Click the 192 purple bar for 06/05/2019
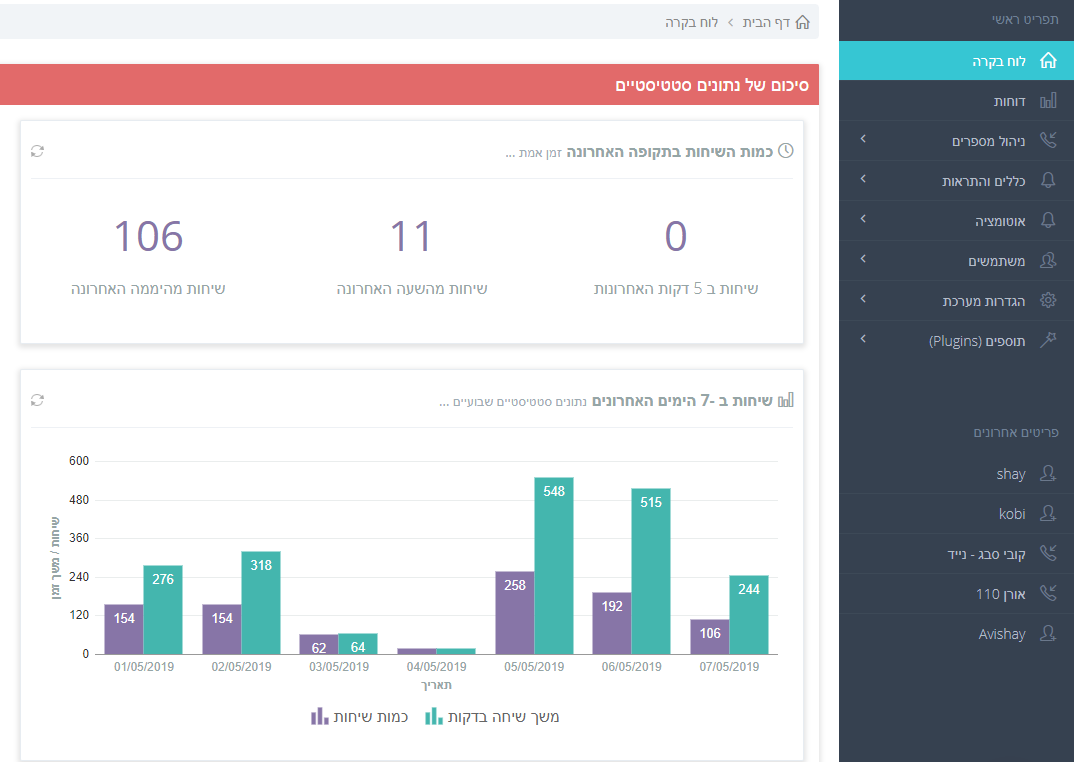1074x762 pixels. pos(612,624)
